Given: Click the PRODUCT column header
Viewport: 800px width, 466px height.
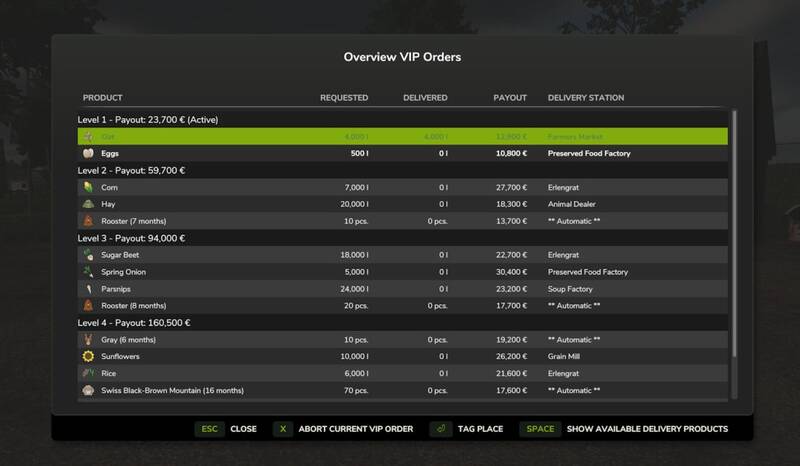Looking at the screenshot, I should tap(102, 98).
